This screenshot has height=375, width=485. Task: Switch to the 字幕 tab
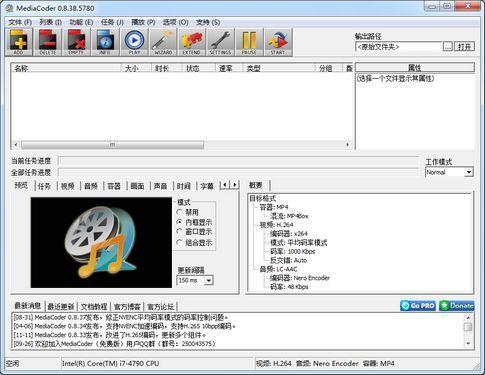207,186
